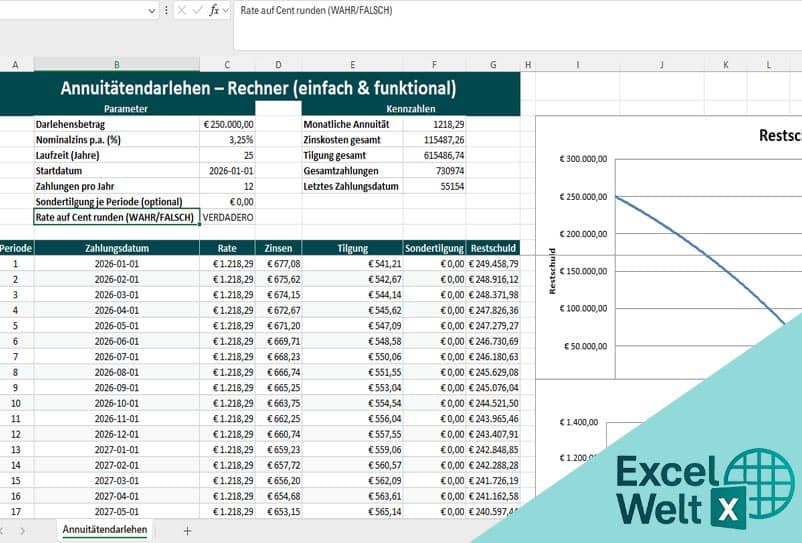802x543 pixels.
Task: Select Restschuld value € 244.521,50
Action: pos(493,403)
